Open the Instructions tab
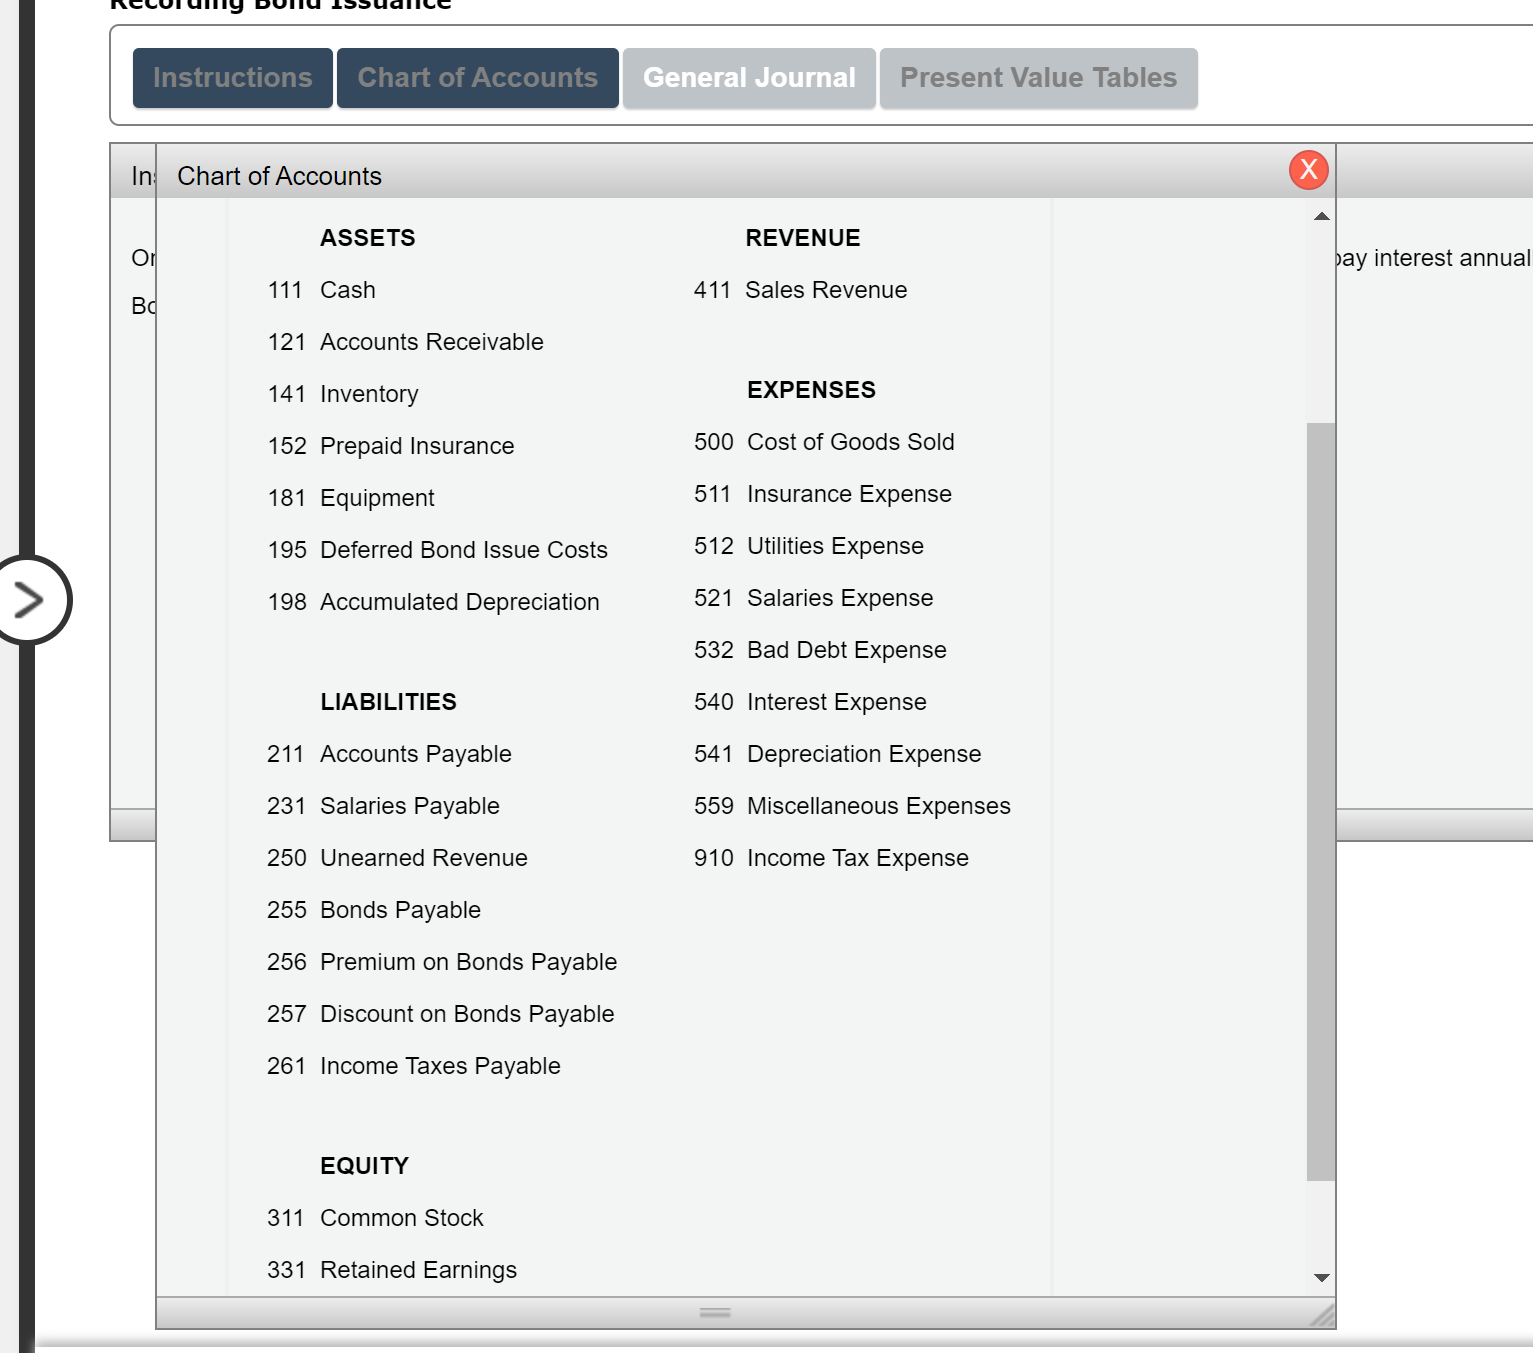The height and width of the screenshot is (1353, 1533). pos(233,78)
